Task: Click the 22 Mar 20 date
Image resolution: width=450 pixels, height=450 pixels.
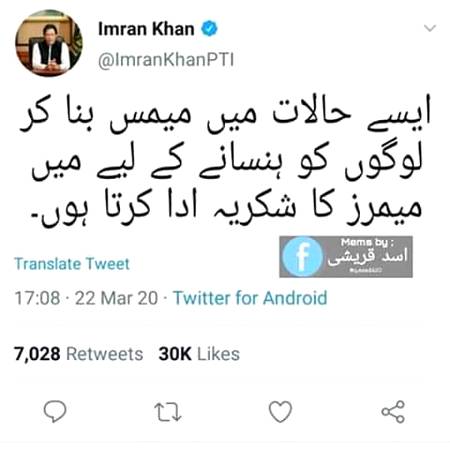Action: pos(116,298)
